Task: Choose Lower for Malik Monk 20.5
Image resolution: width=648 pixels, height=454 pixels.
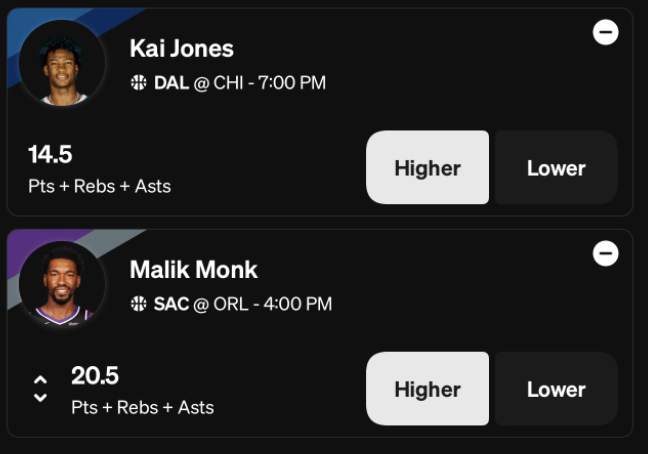Action: pyautogui.click(x=556, y=389)
